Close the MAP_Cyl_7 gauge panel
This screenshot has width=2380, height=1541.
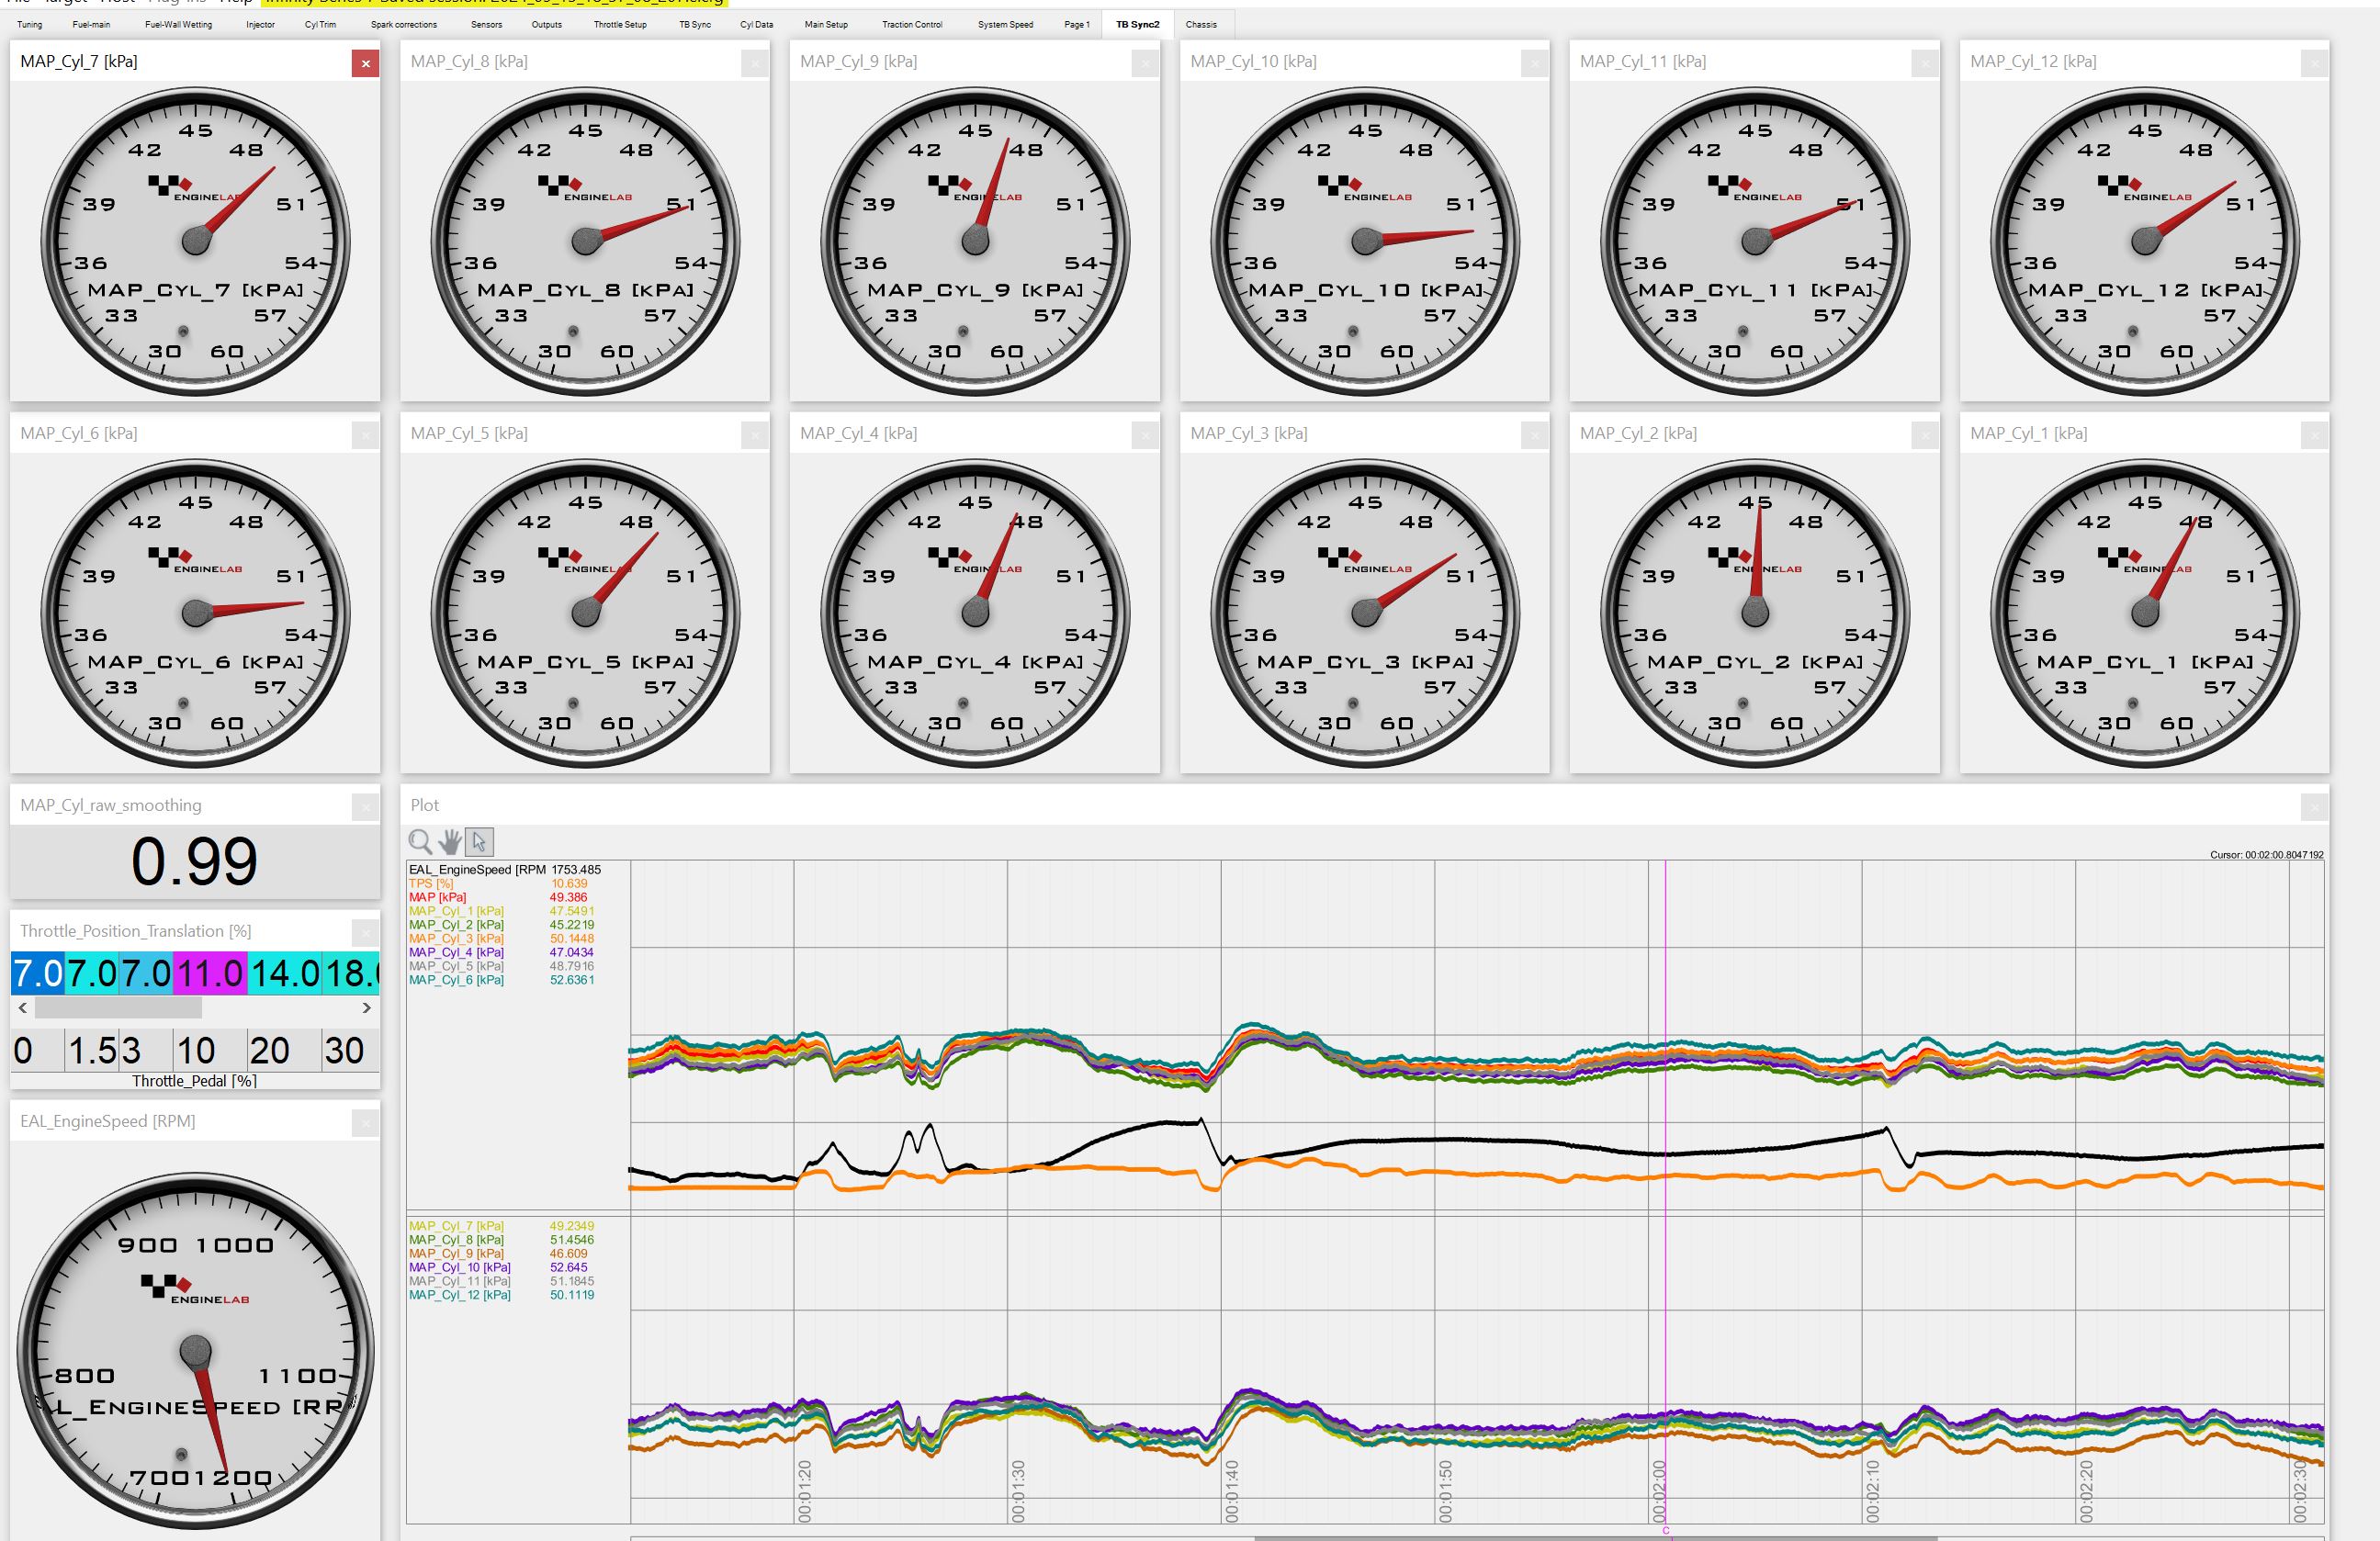[365, 64]
